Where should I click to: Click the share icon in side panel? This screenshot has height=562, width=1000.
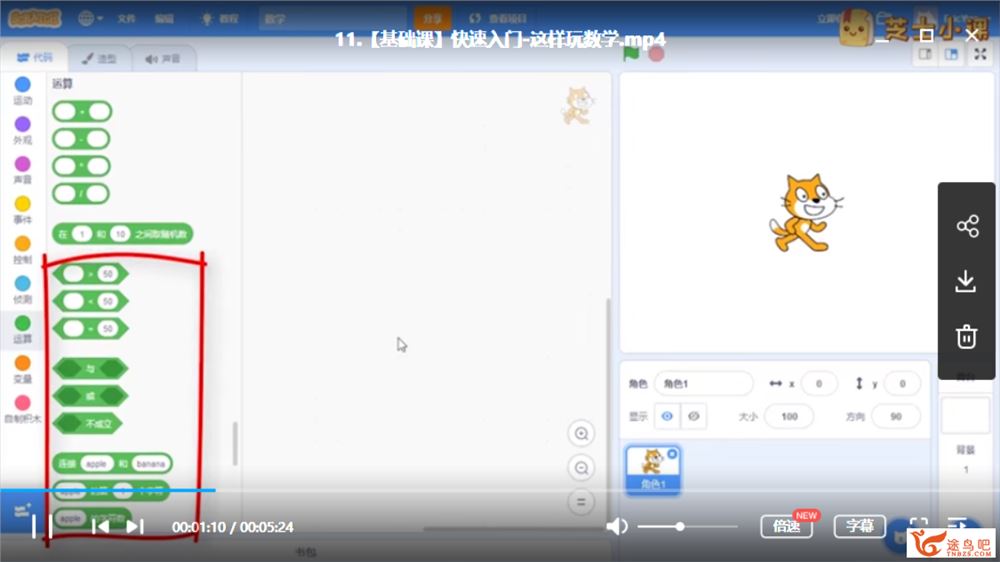click(967, 226)
